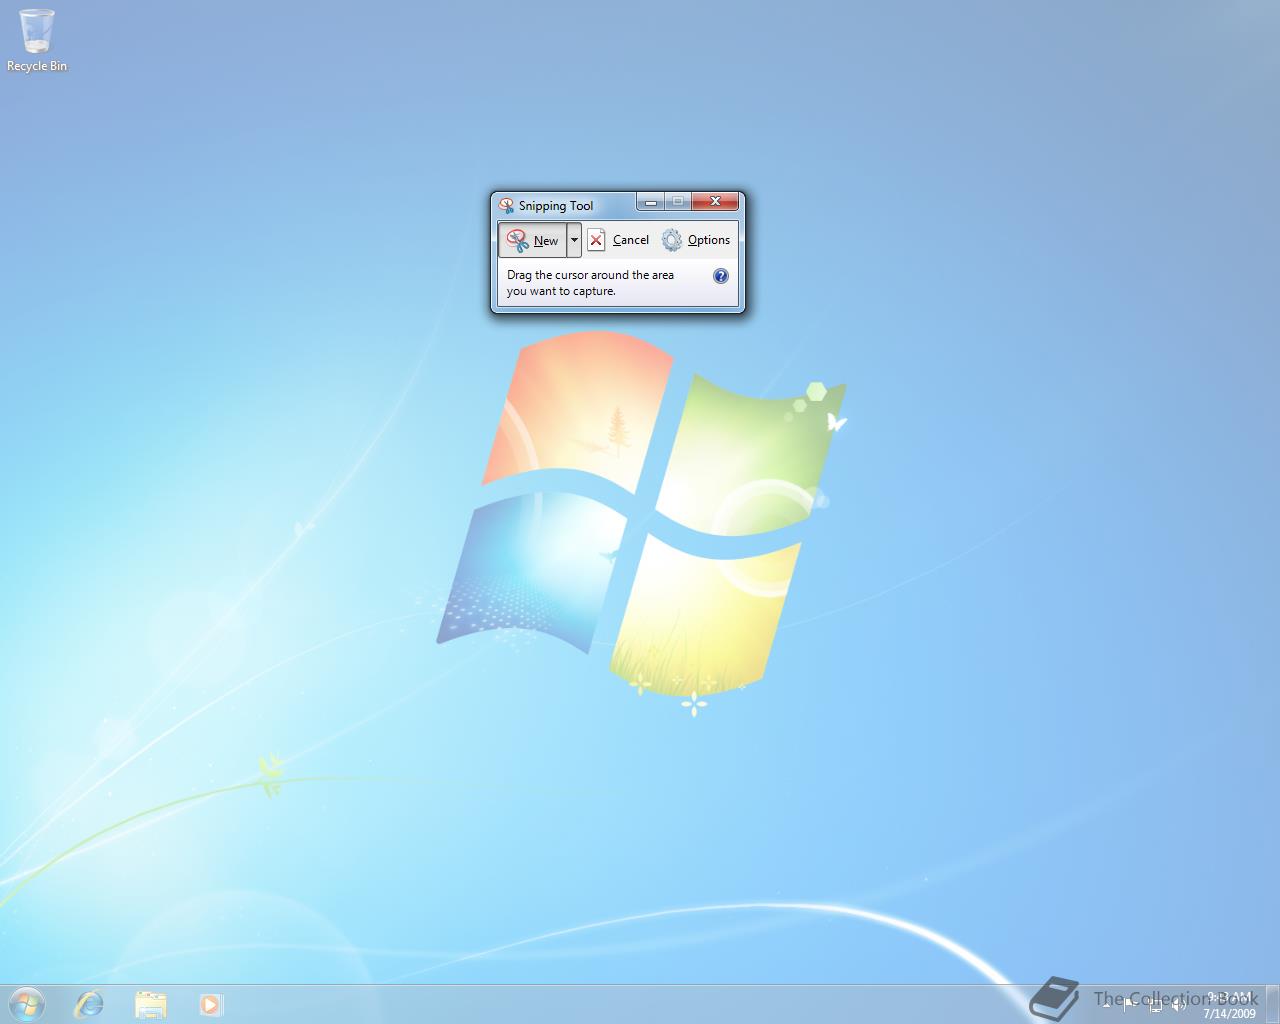Launch Internet Explorer from the taskbar

[x=89, y=1004]
